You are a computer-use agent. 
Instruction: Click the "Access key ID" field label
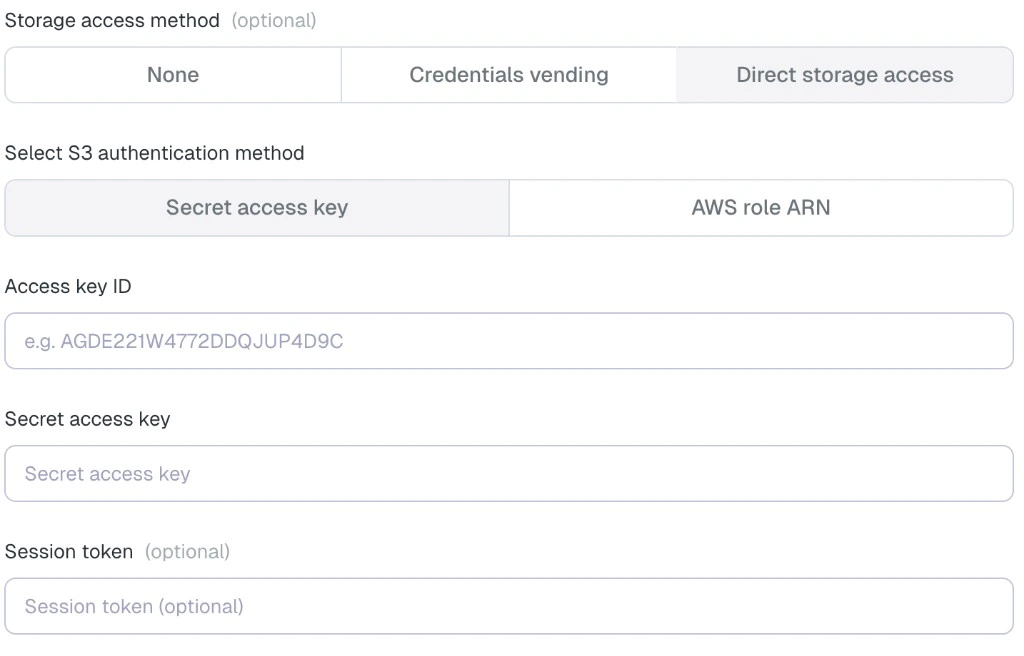click(69, 286)
